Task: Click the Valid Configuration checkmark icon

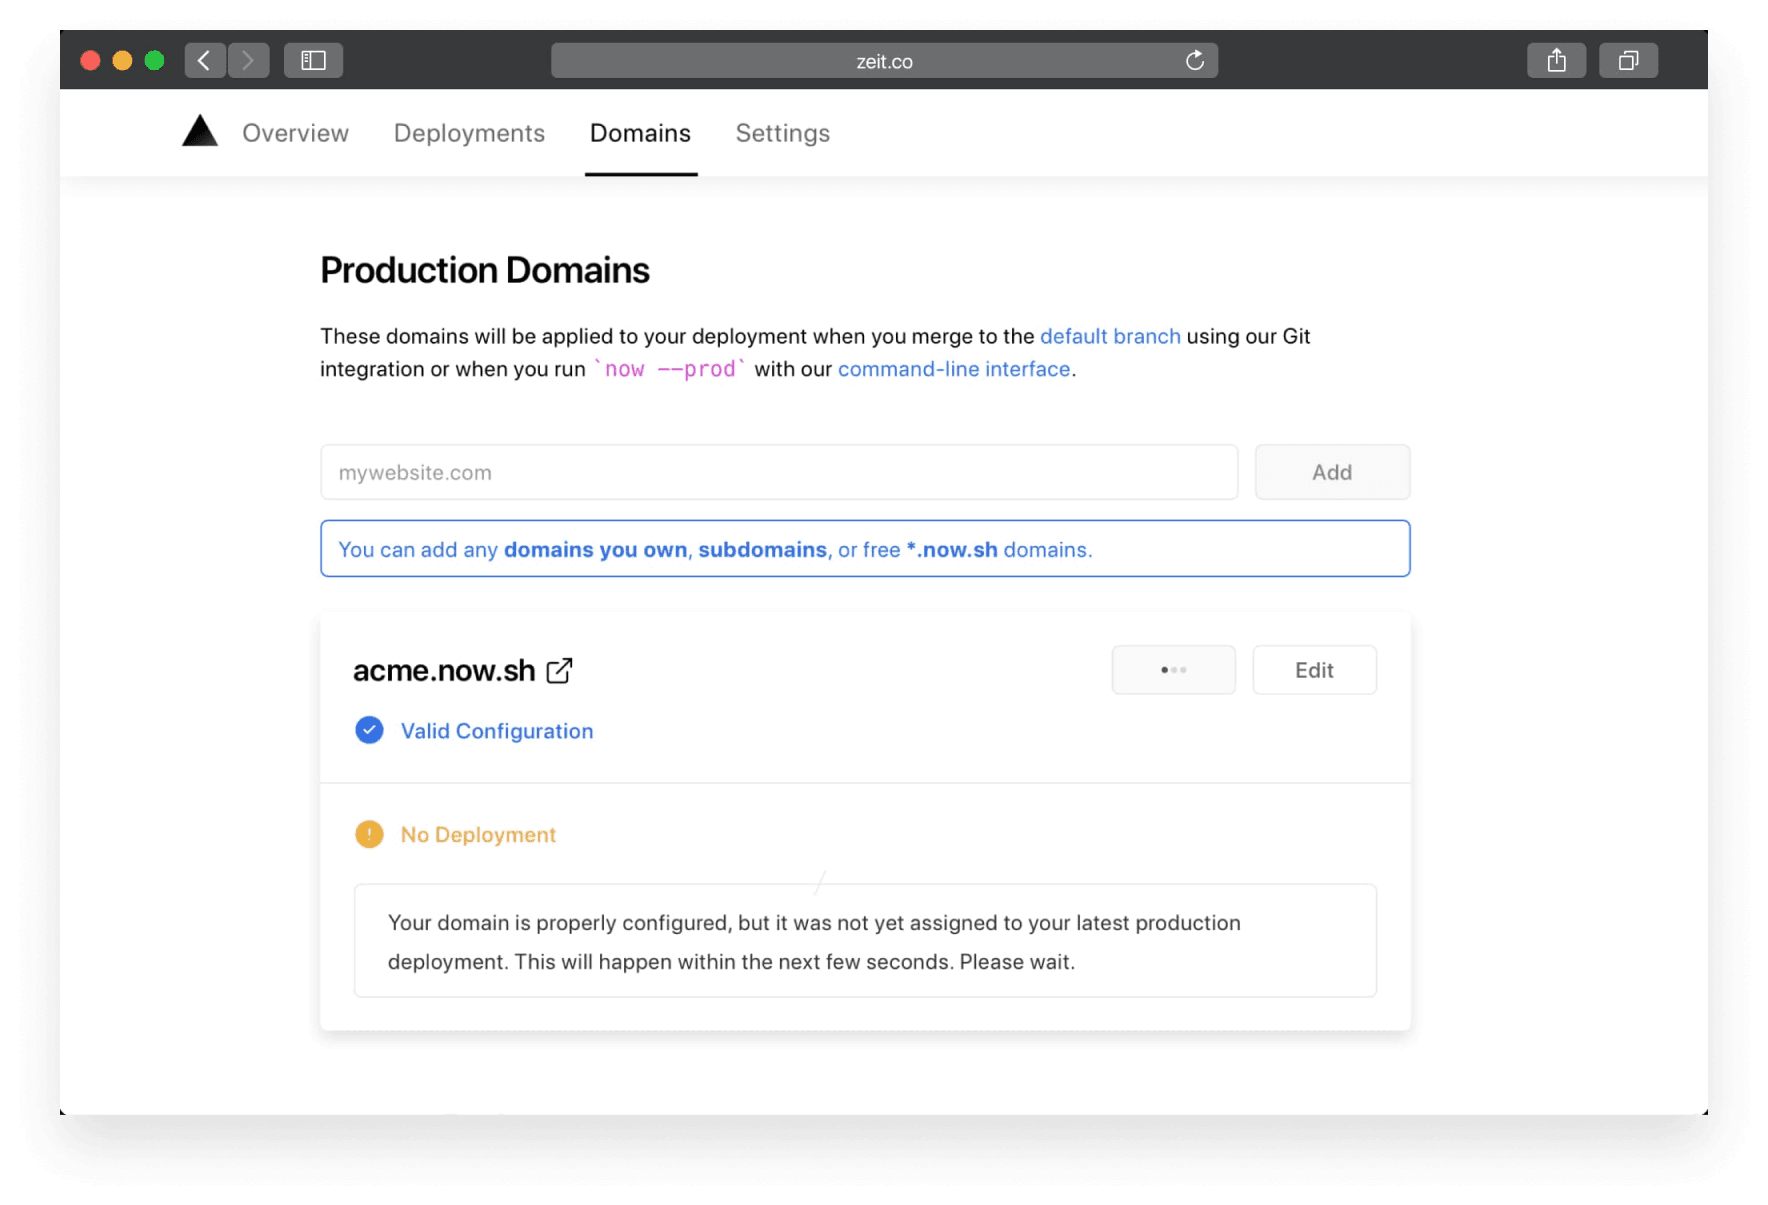Action: click(x=369, y=730)
